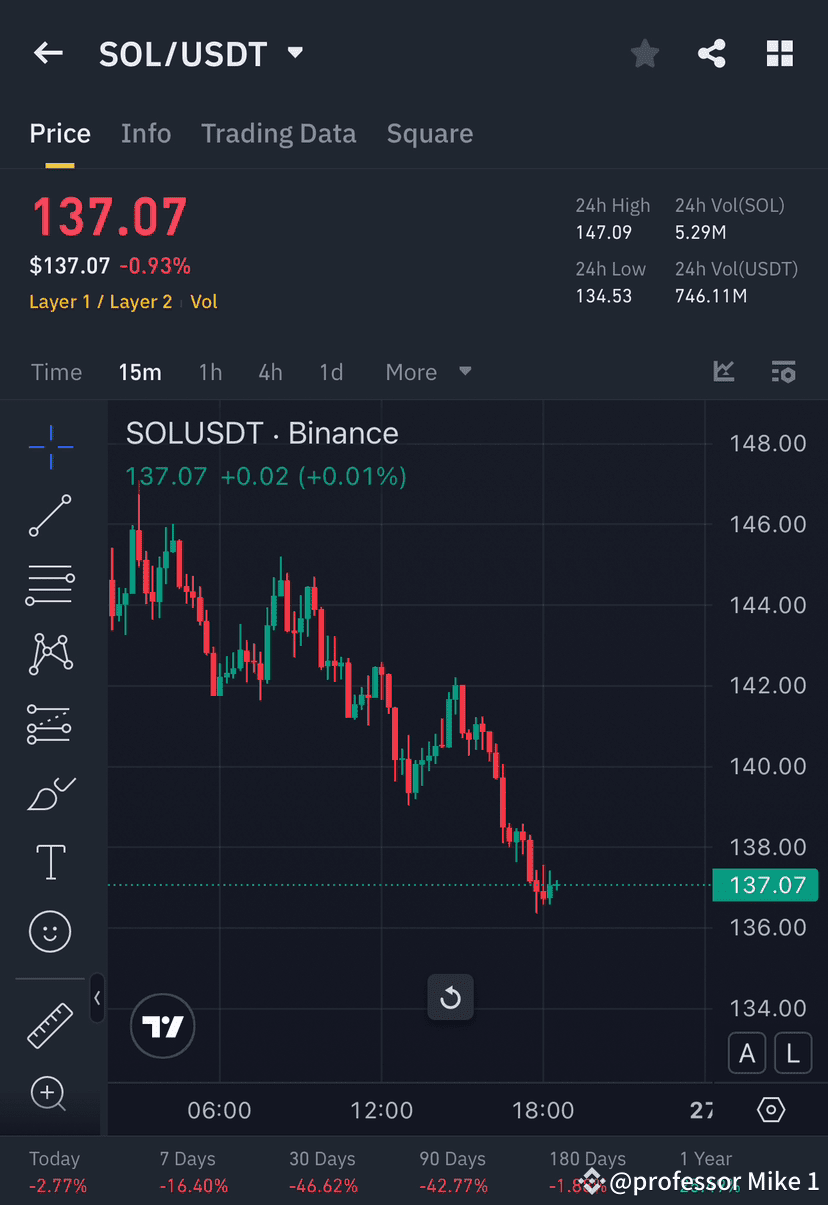This screenshot has width=828, height=1205.
Task: Collapse the drawing tools sidebar
Action: tap(97, 997)
